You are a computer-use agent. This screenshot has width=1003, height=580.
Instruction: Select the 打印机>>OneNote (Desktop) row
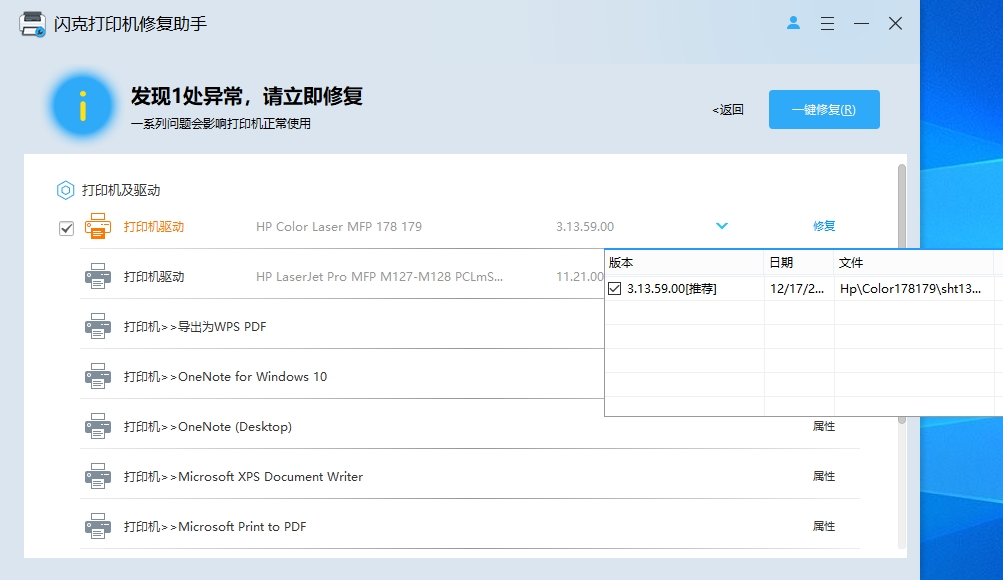(x=470, y=426)
